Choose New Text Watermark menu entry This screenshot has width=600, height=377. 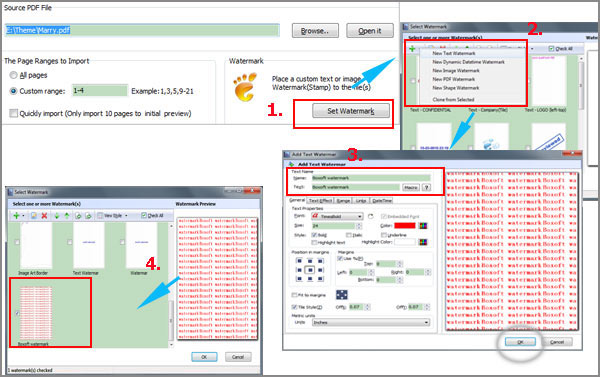pos(454,53)
